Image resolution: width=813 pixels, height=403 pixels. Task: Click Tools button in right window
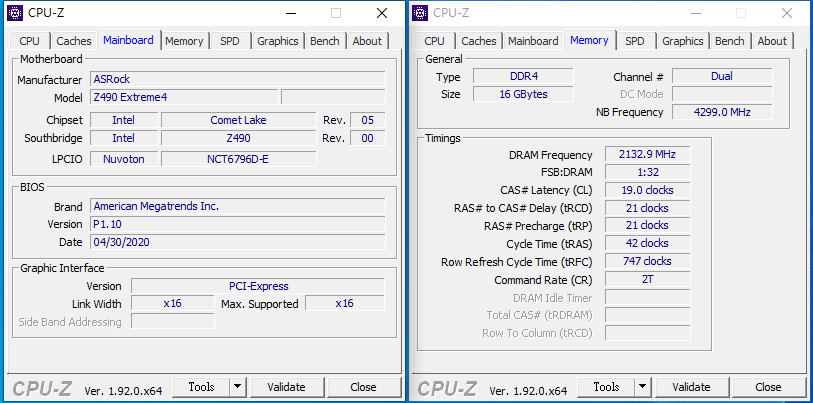[x=606, y=387]
